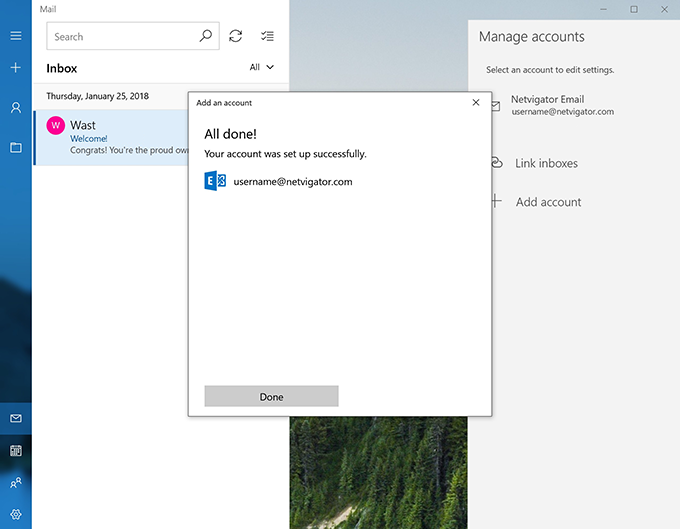The image size is (680, 529).
Task: Close the Mail application window
Action: (x=664, y=9)
